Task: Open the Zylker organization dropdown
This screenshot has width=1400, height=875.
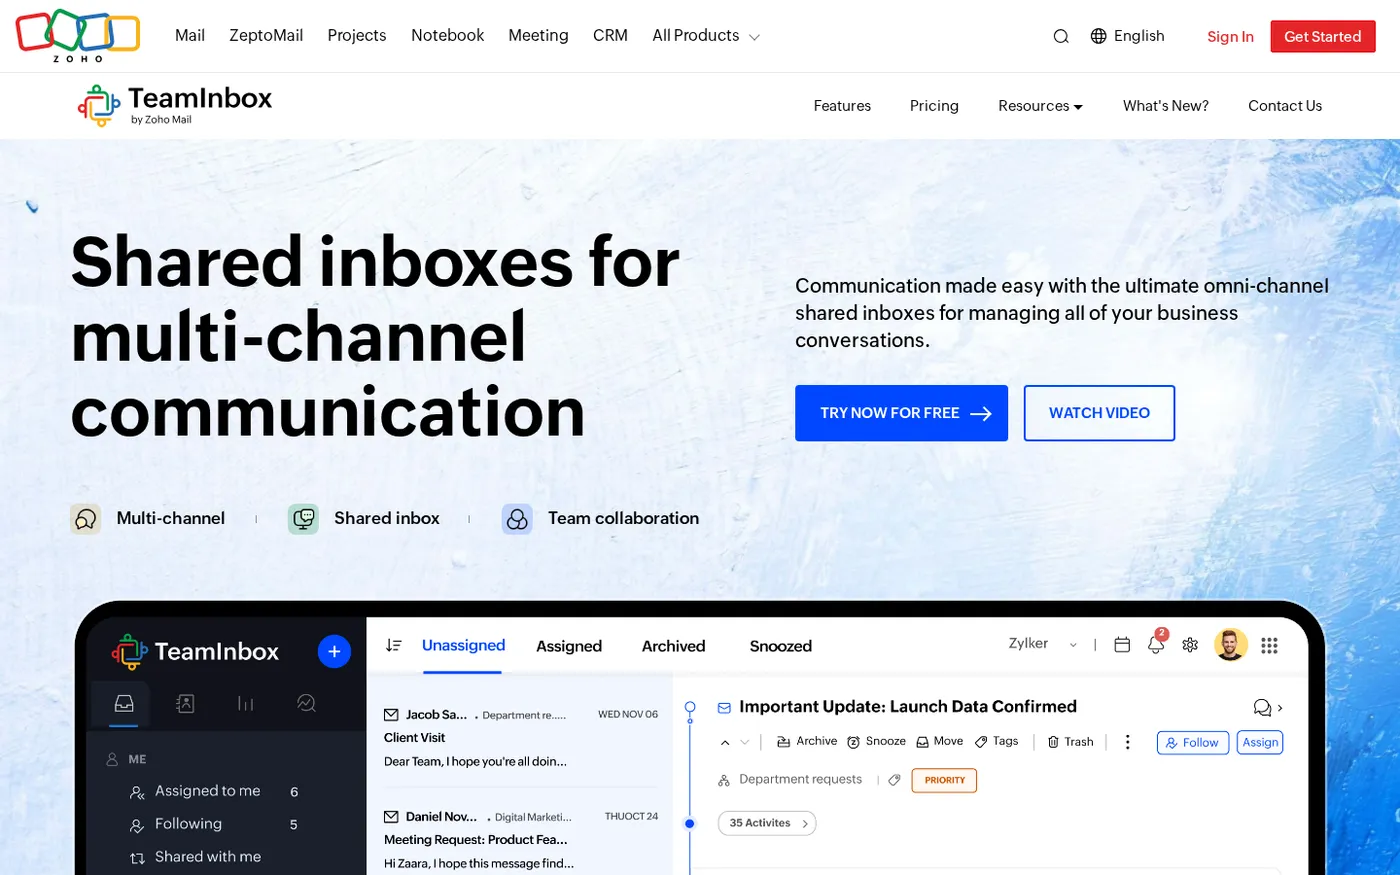Action: [1043, 644]
